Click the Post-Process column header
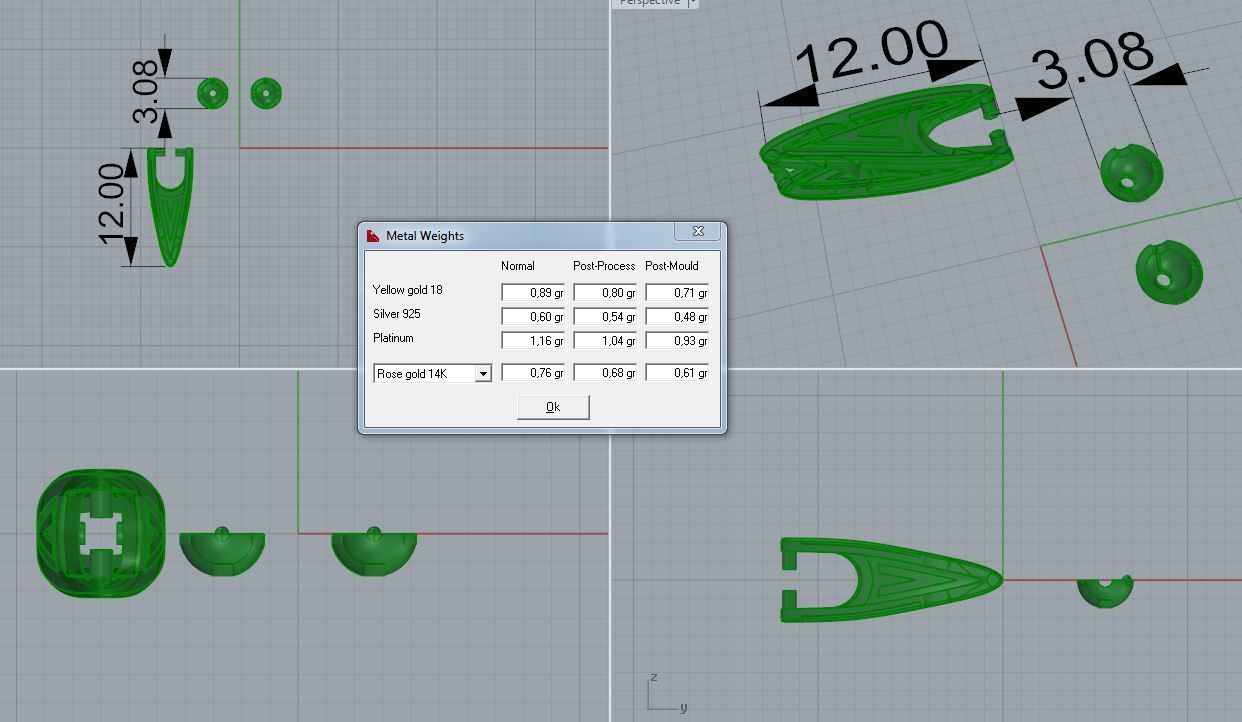The width and height of the screenshot is (1242, 722). (604, 266)
